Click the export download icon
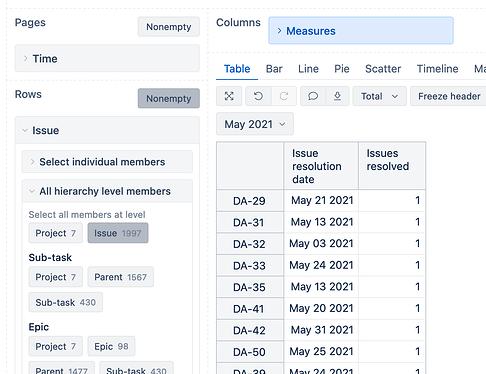 (337, 96)
